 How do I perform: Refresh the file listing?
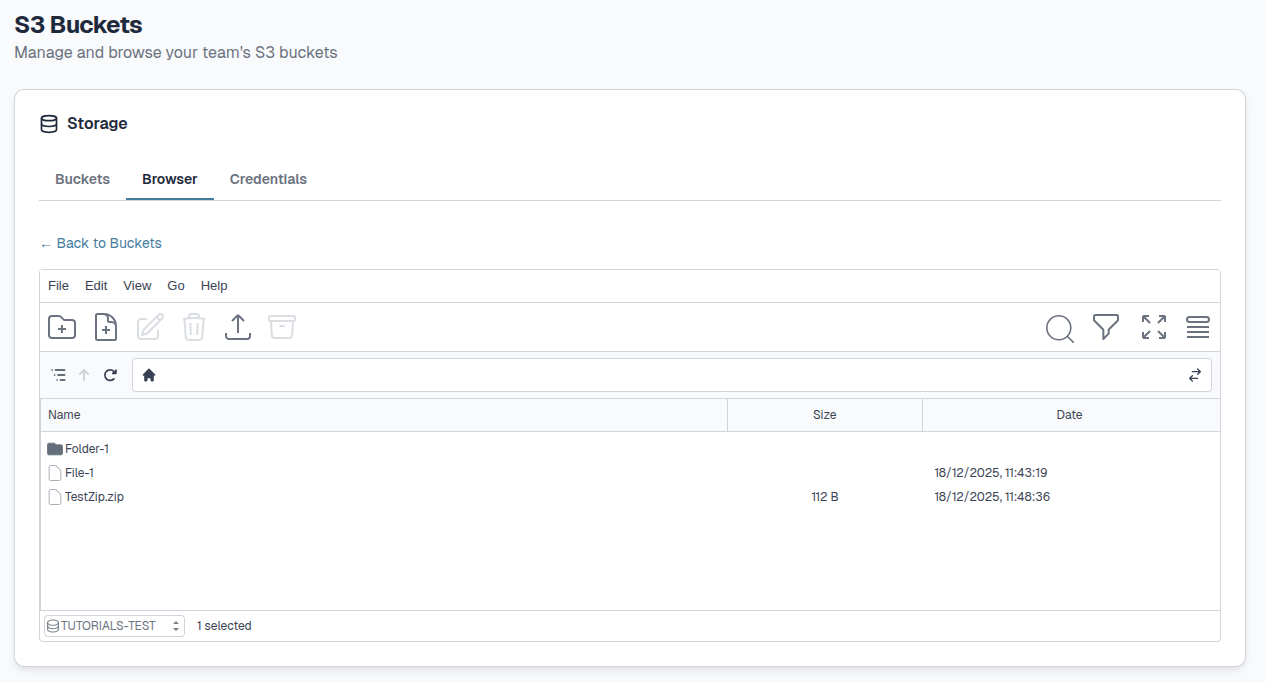pyautogui.click(x=110, y=375)
